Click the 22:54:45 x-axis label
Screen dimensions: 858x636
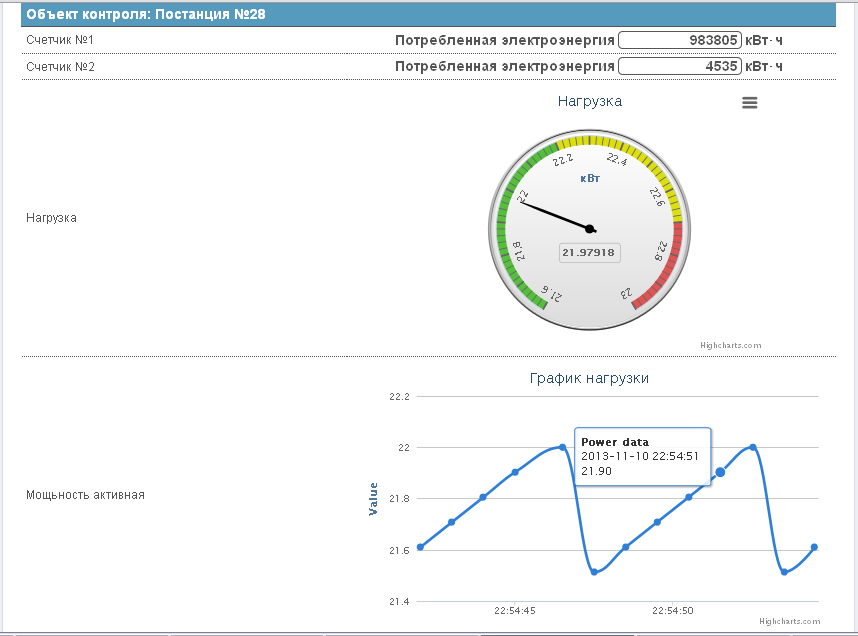514,610
